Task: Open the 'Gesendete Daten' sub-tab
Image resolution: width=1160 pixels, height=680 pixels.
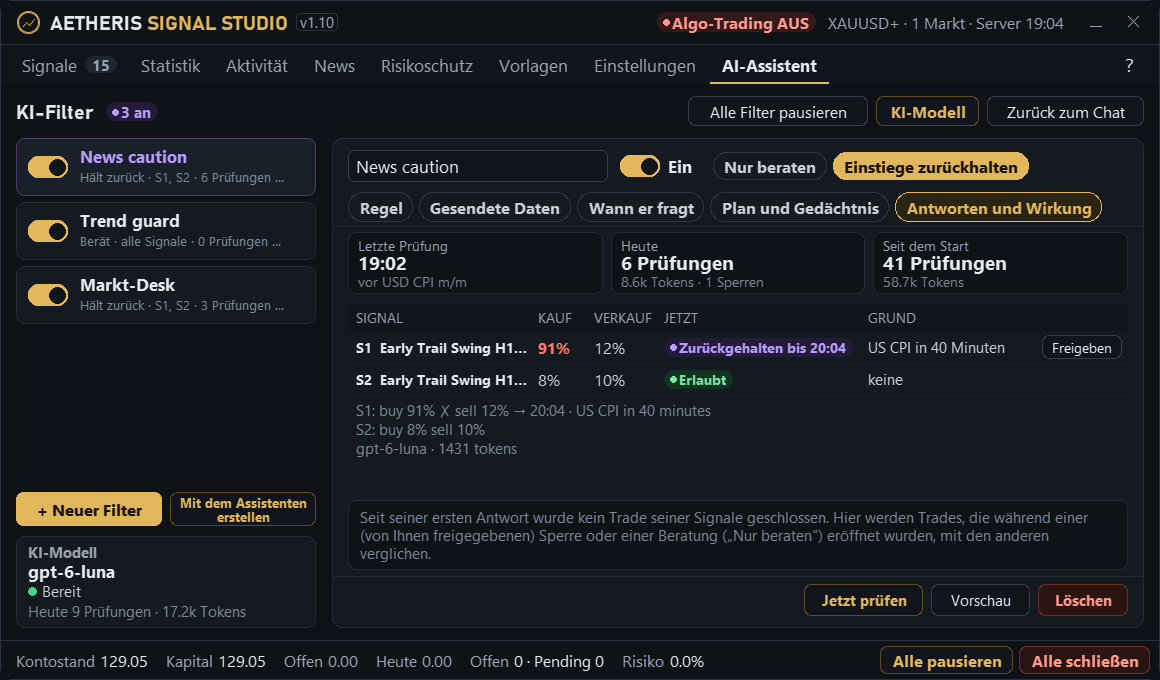Action: tap(494, 209)
